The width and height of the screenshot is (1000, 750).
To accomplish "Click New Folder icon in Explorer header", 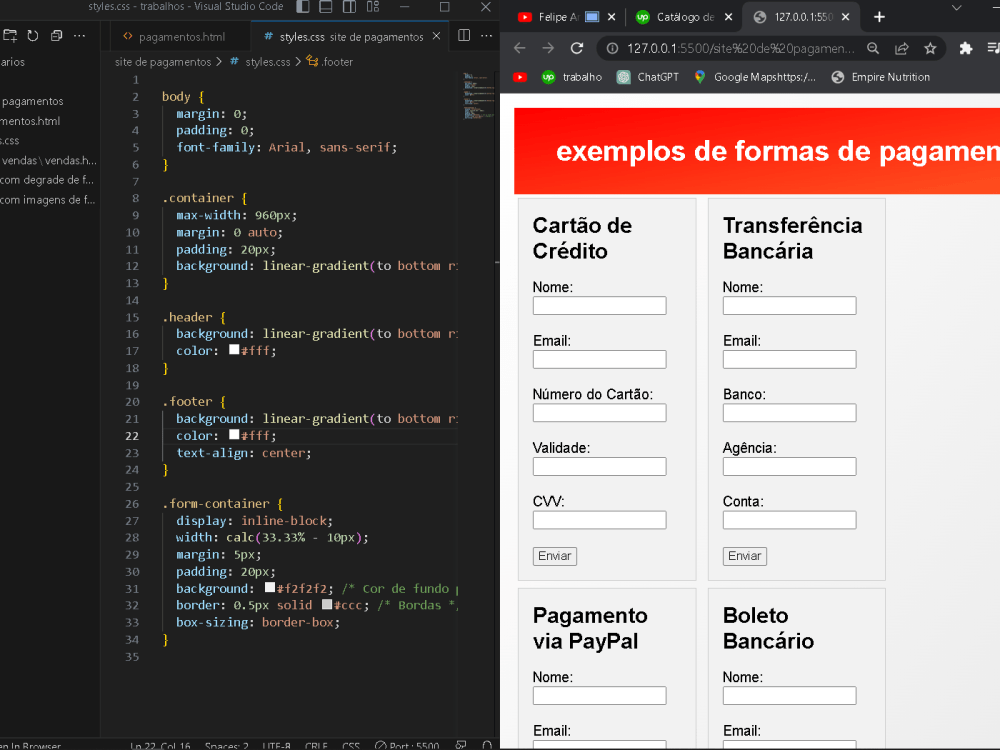I will [x=10, y=36].
